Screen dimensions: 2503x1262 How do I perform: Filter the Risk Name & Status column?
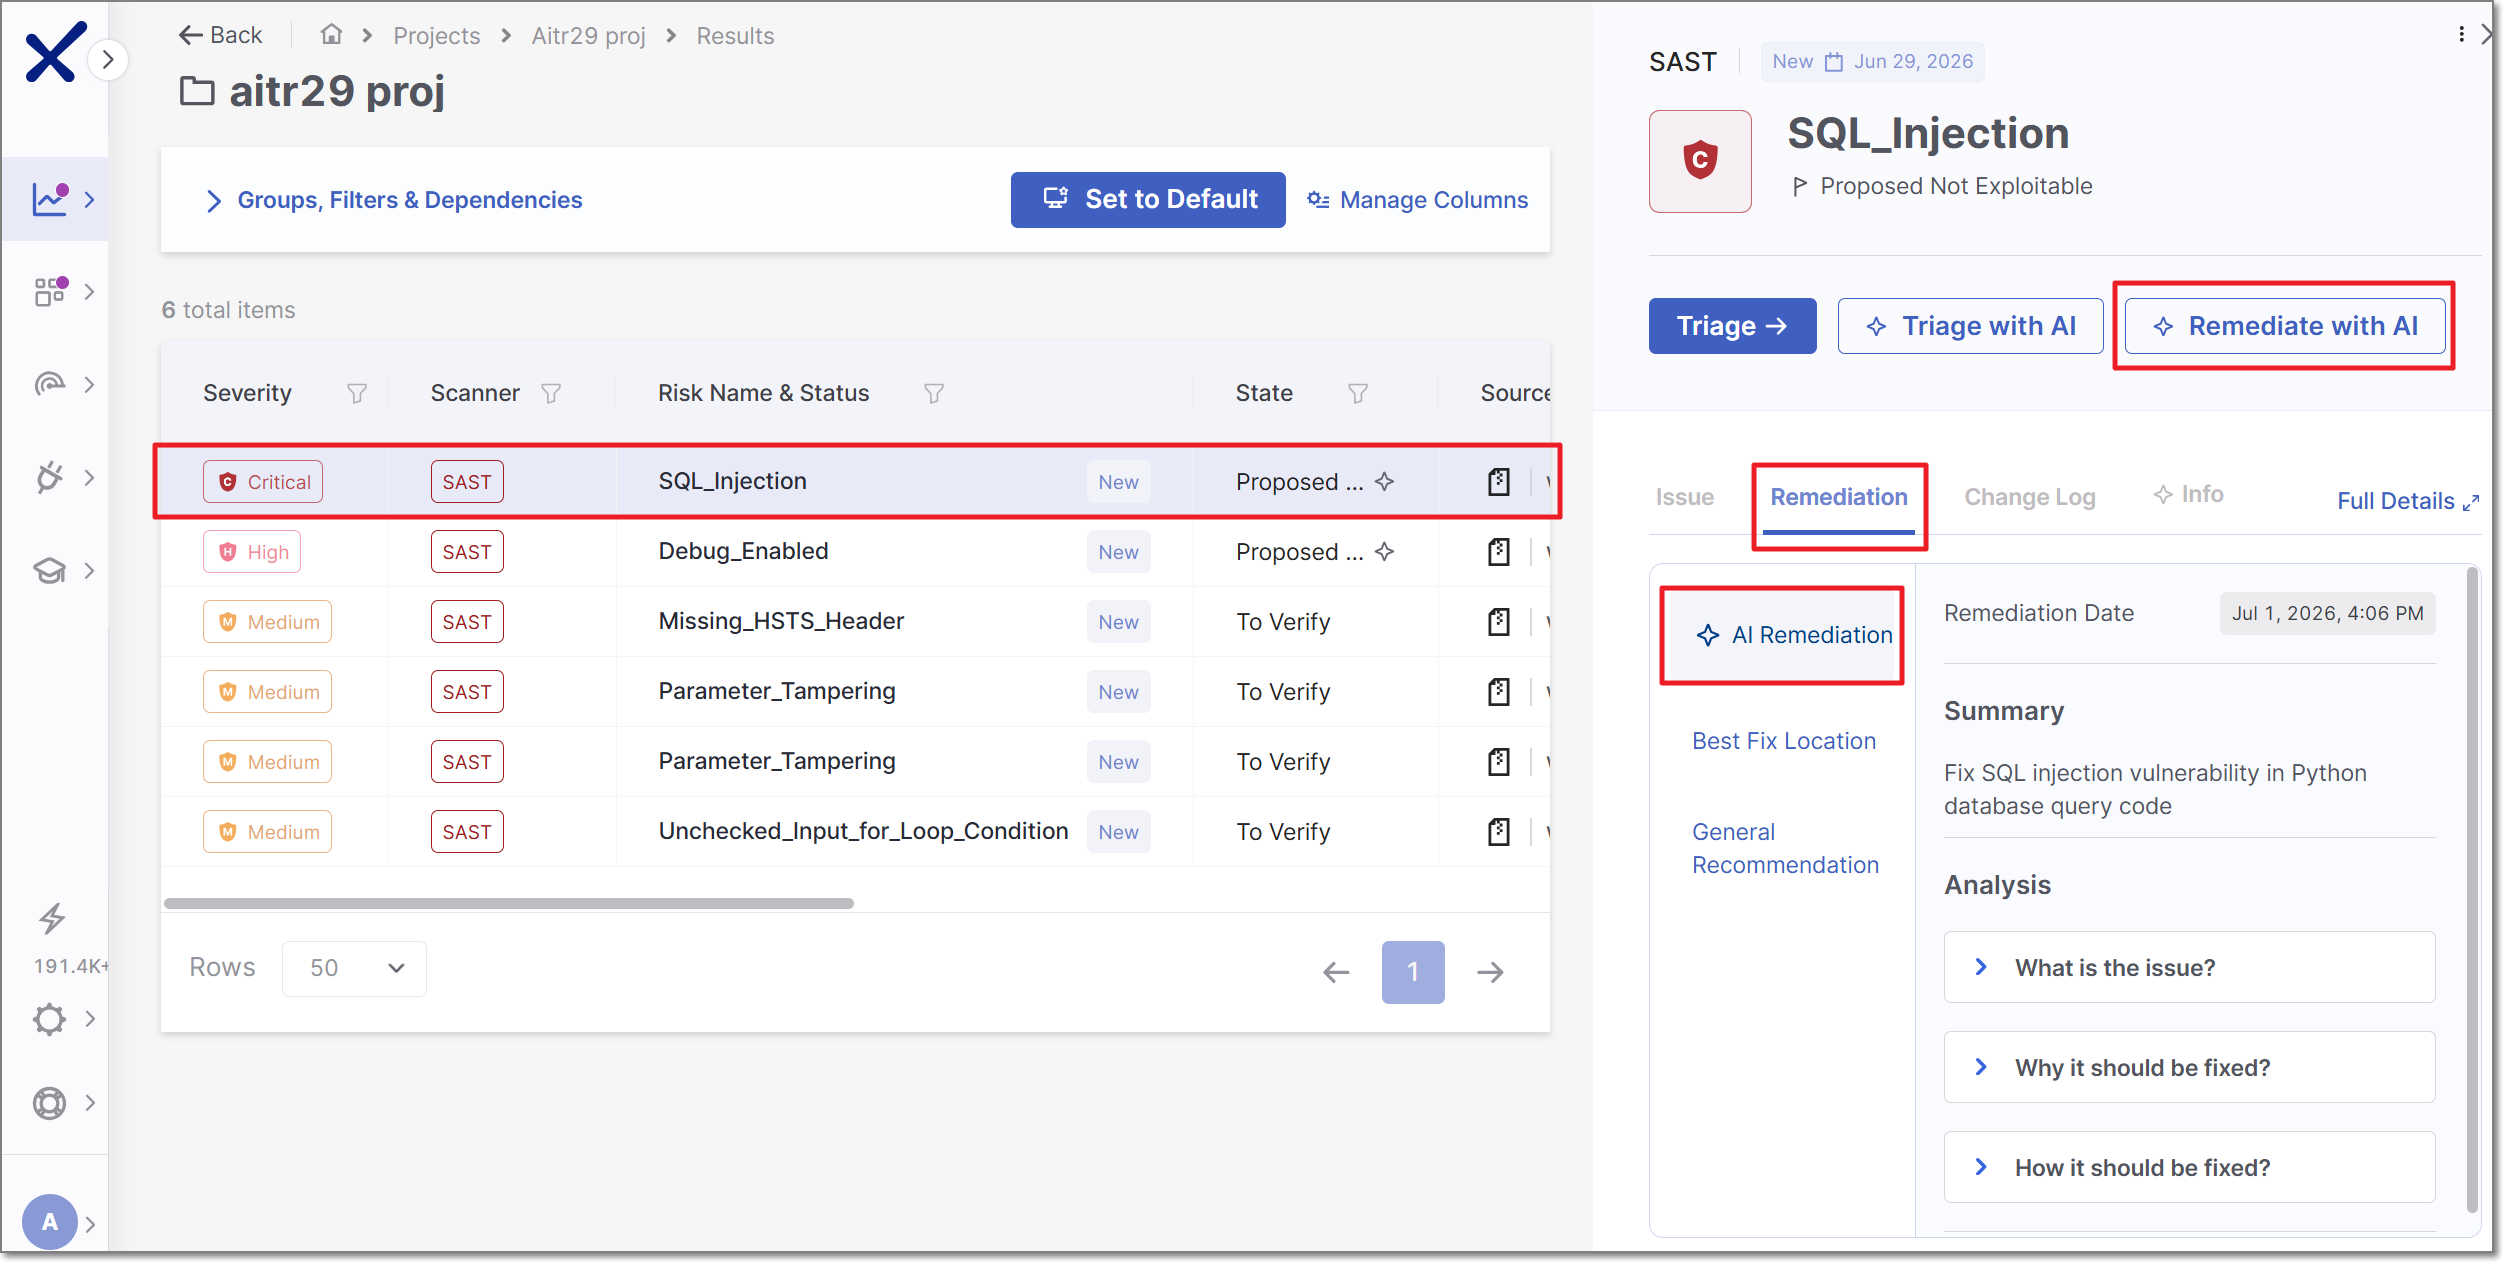[934, 393]
